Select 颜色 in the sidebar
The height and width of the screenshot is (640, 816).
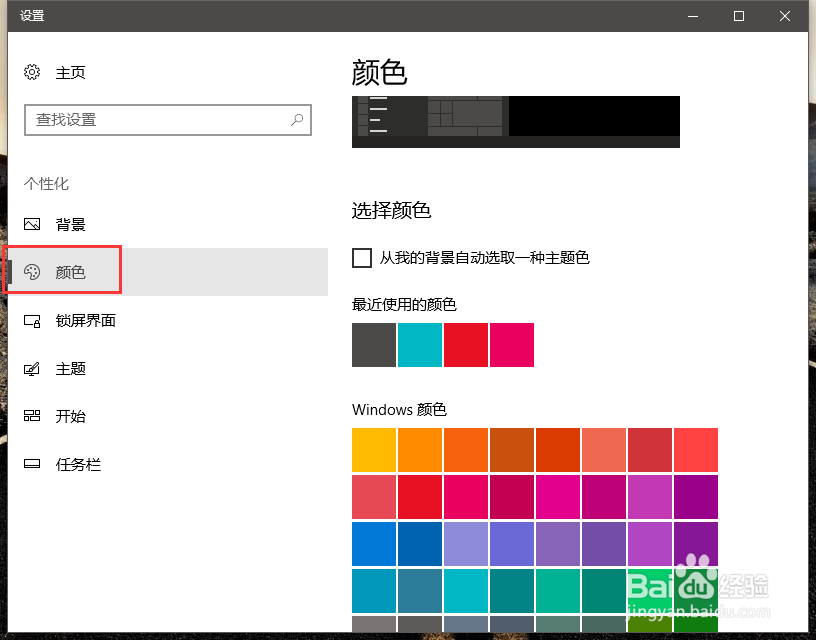(168, 272)
